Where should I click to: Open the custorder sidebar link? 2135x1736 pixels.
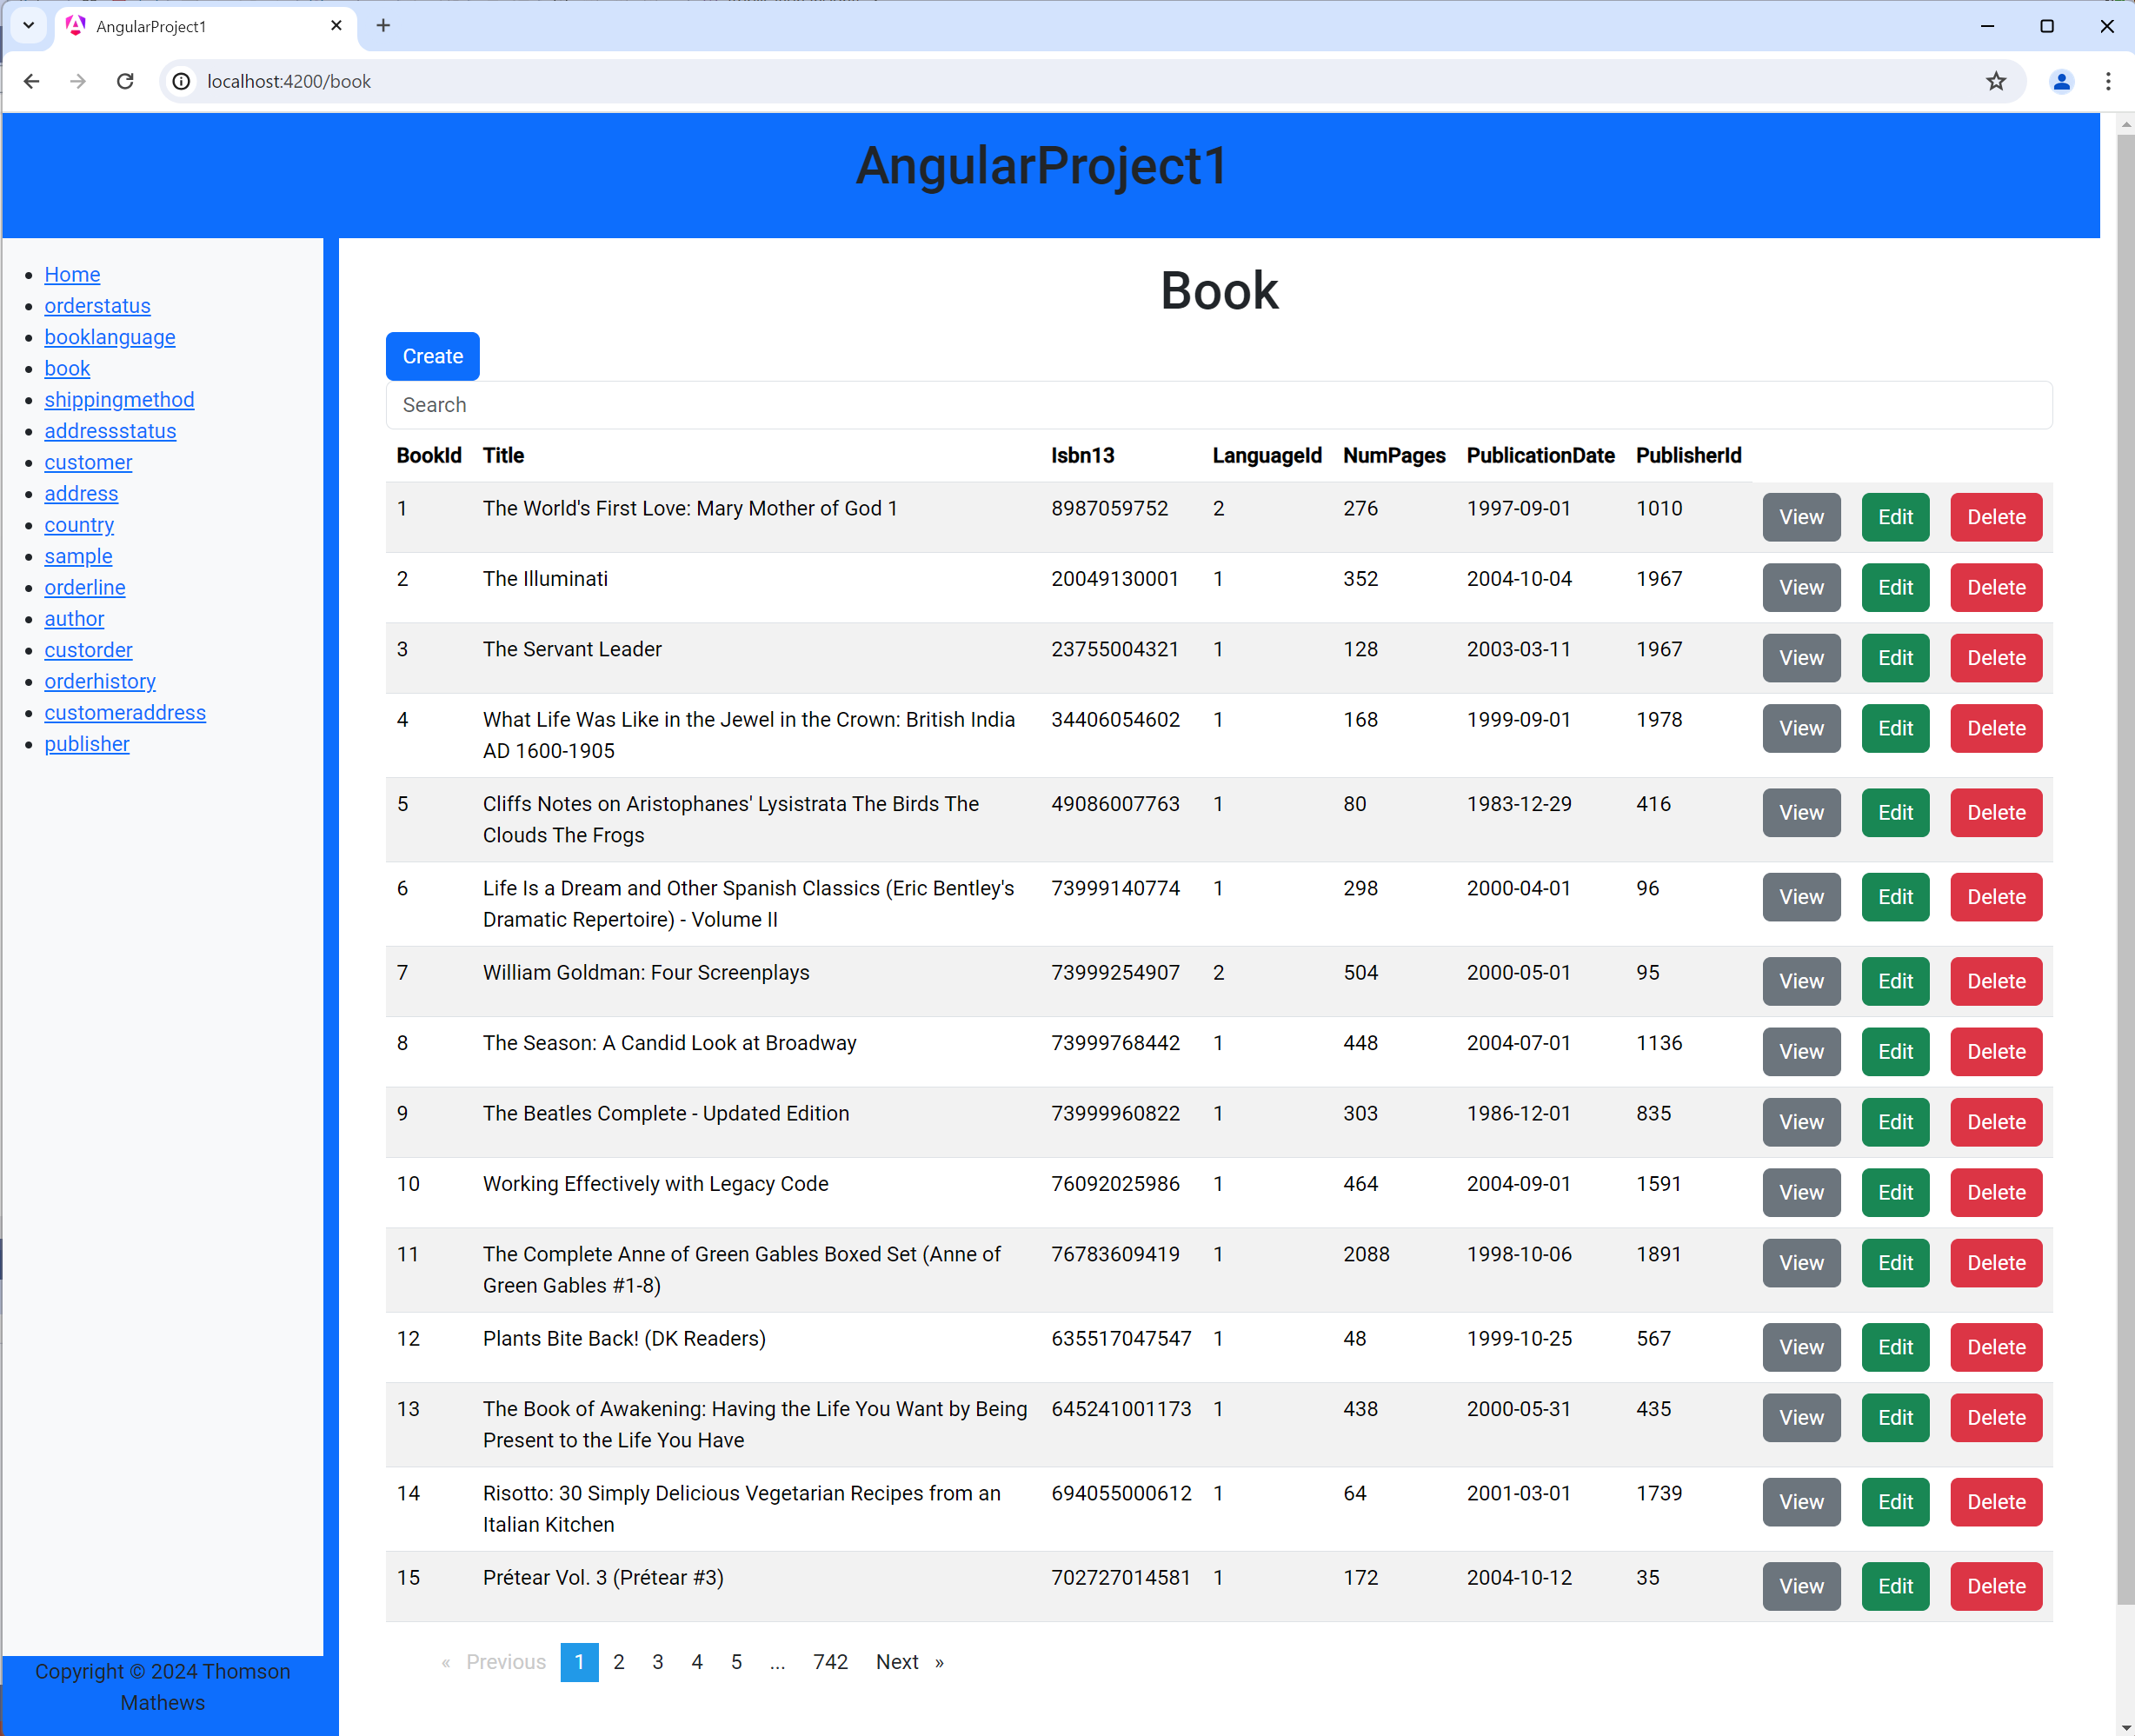88,650
